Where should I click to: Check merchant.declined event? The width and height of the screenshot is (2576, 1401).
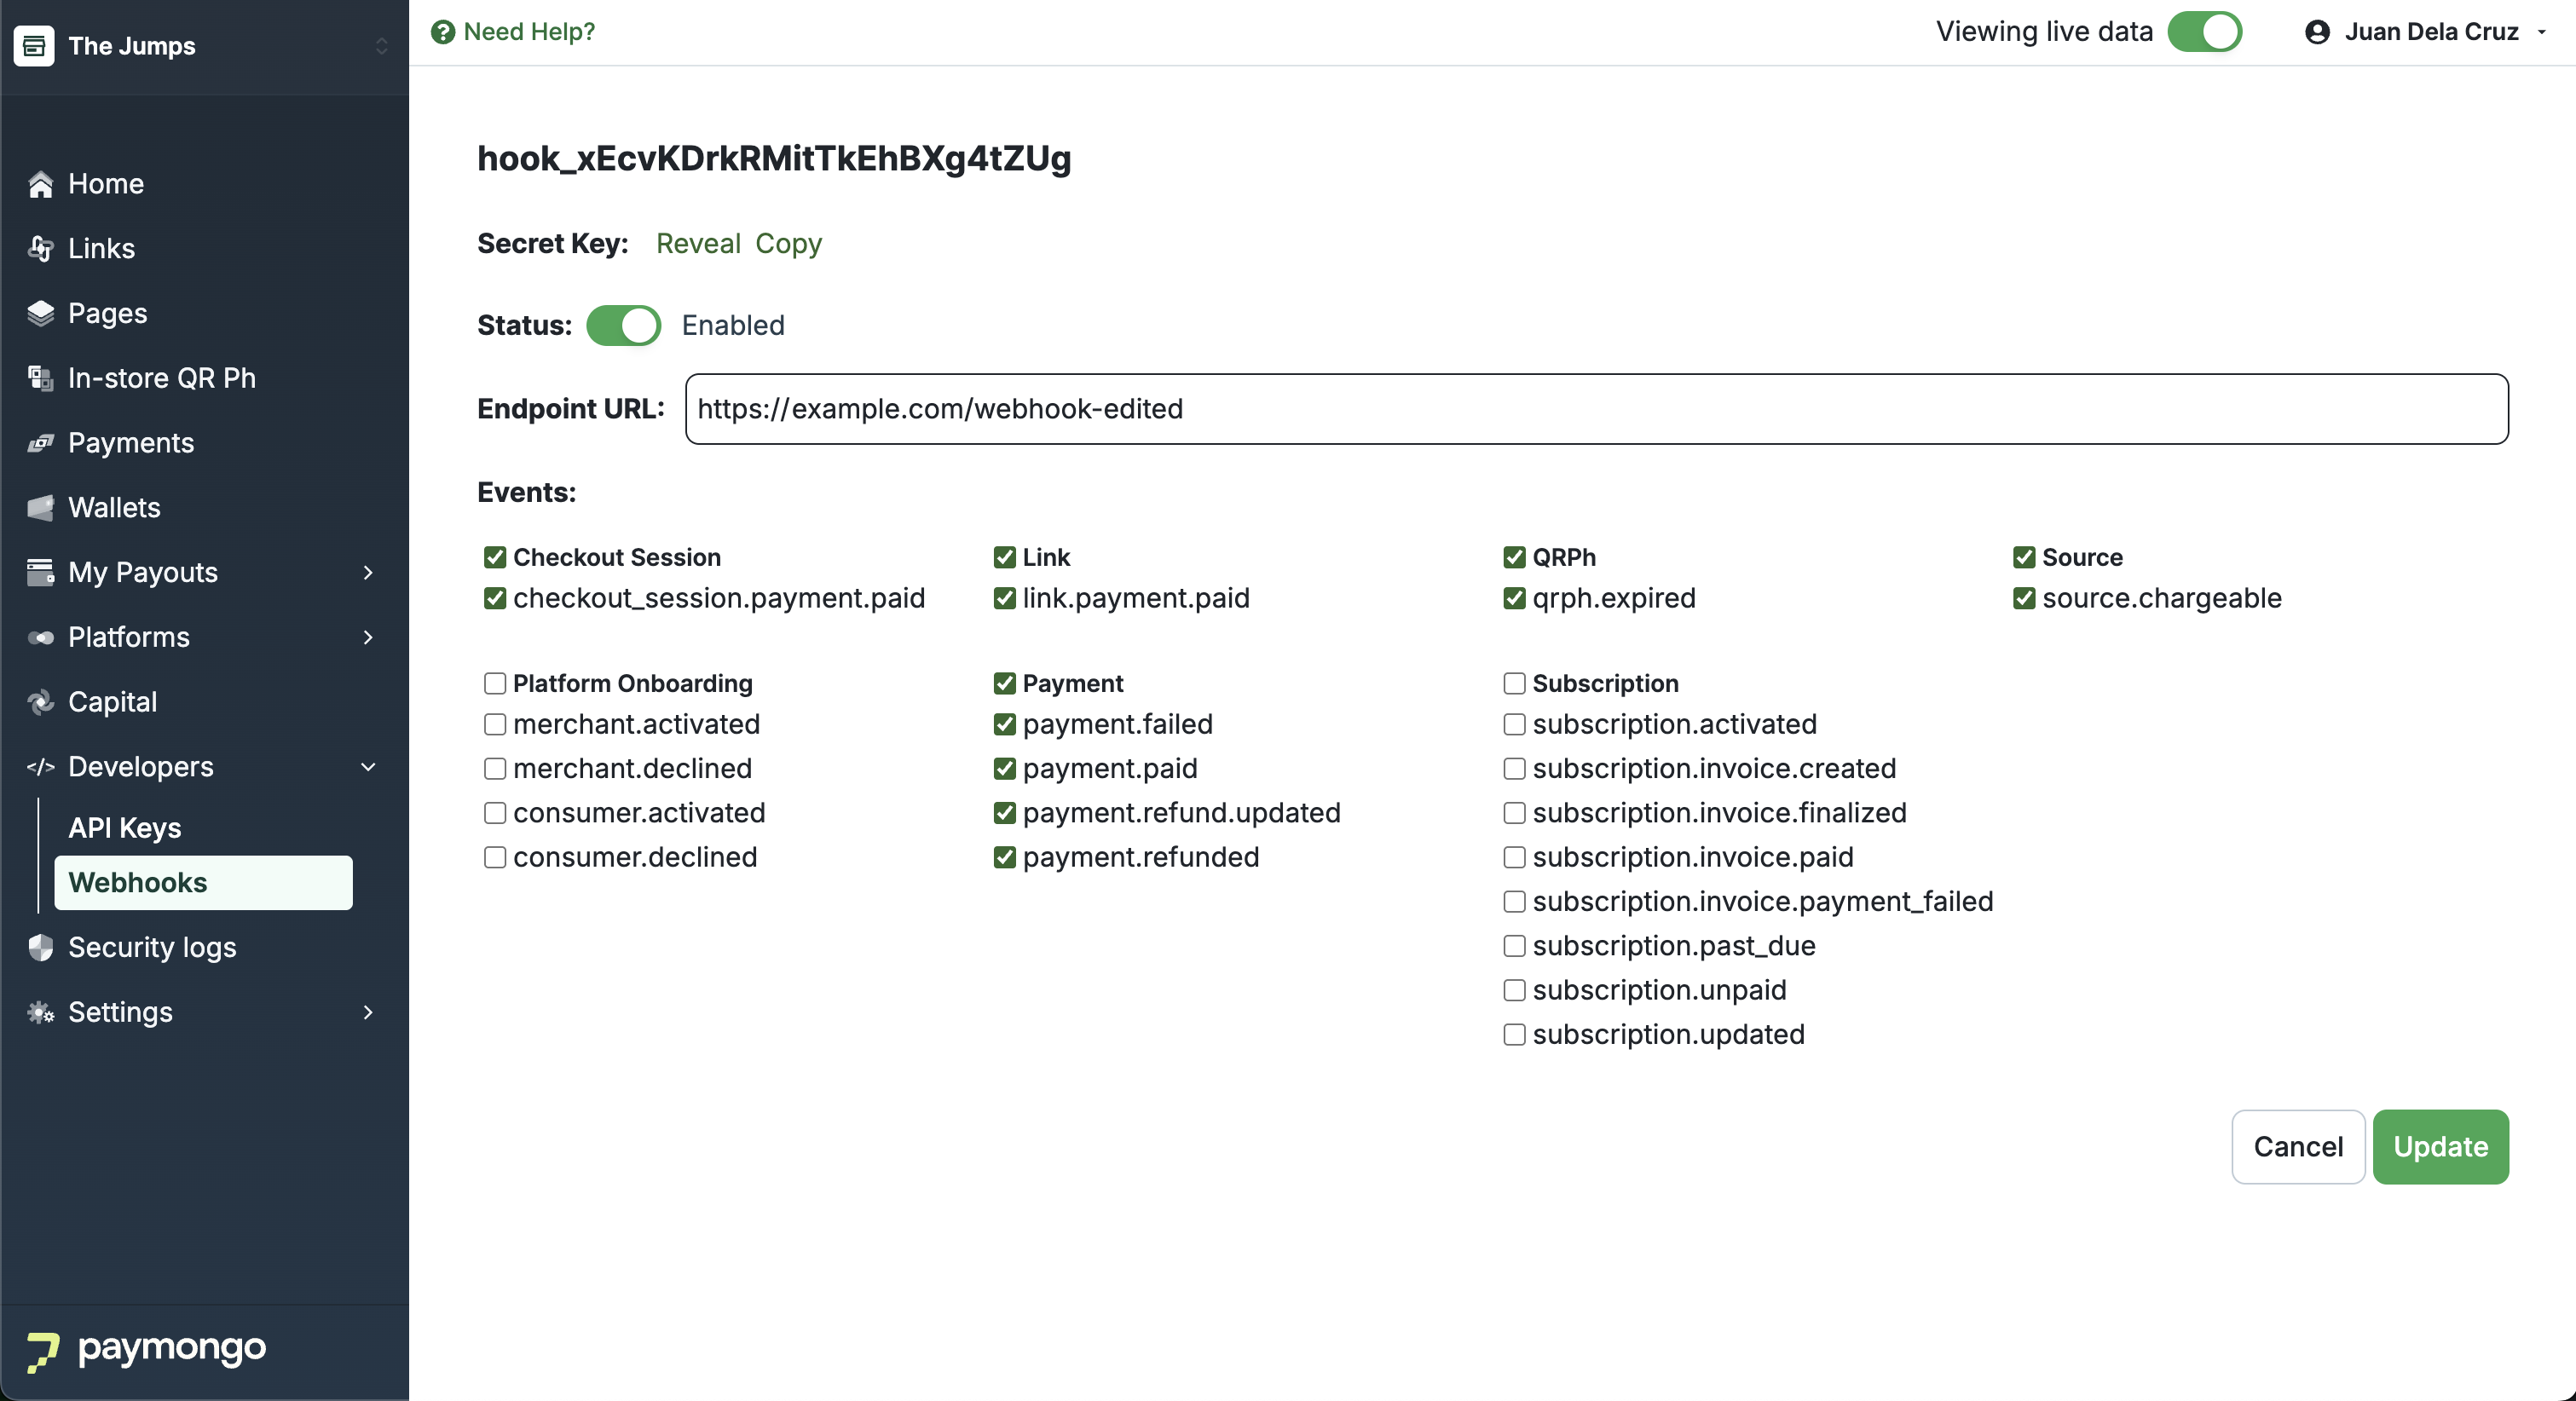point(495,769)
